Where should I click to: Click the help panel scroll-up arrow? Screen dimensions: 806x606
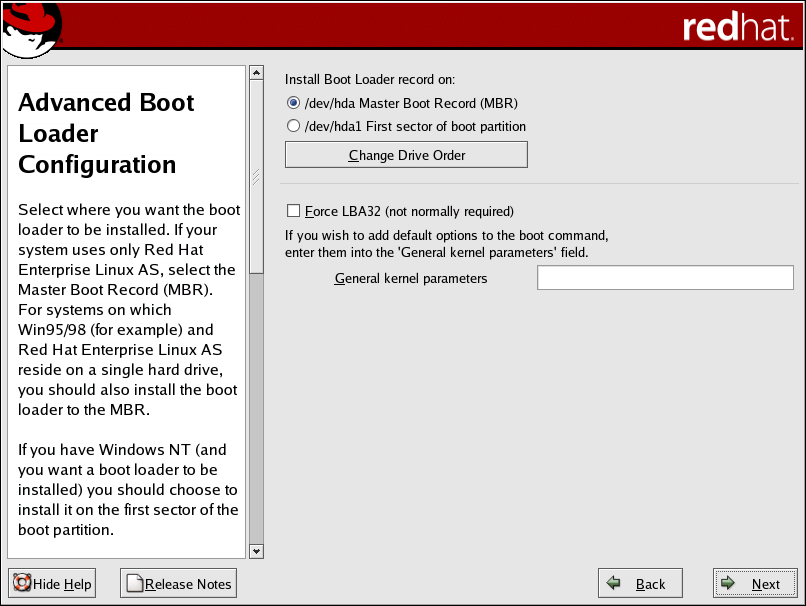256,73
